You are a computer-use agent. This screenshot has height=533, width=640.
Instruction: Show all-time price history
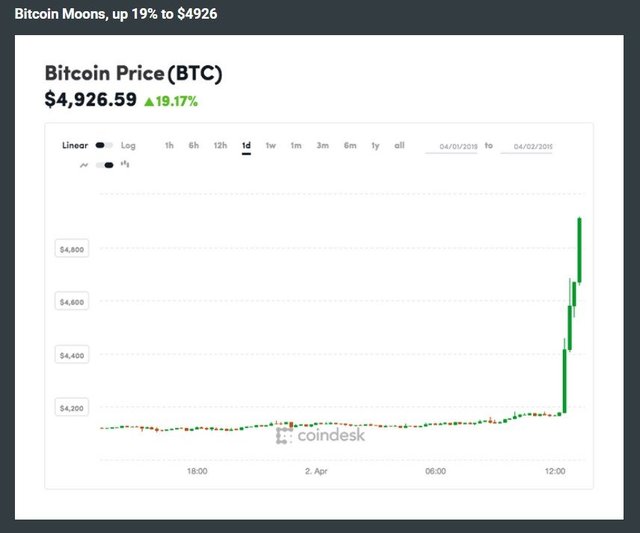[399, 146]
